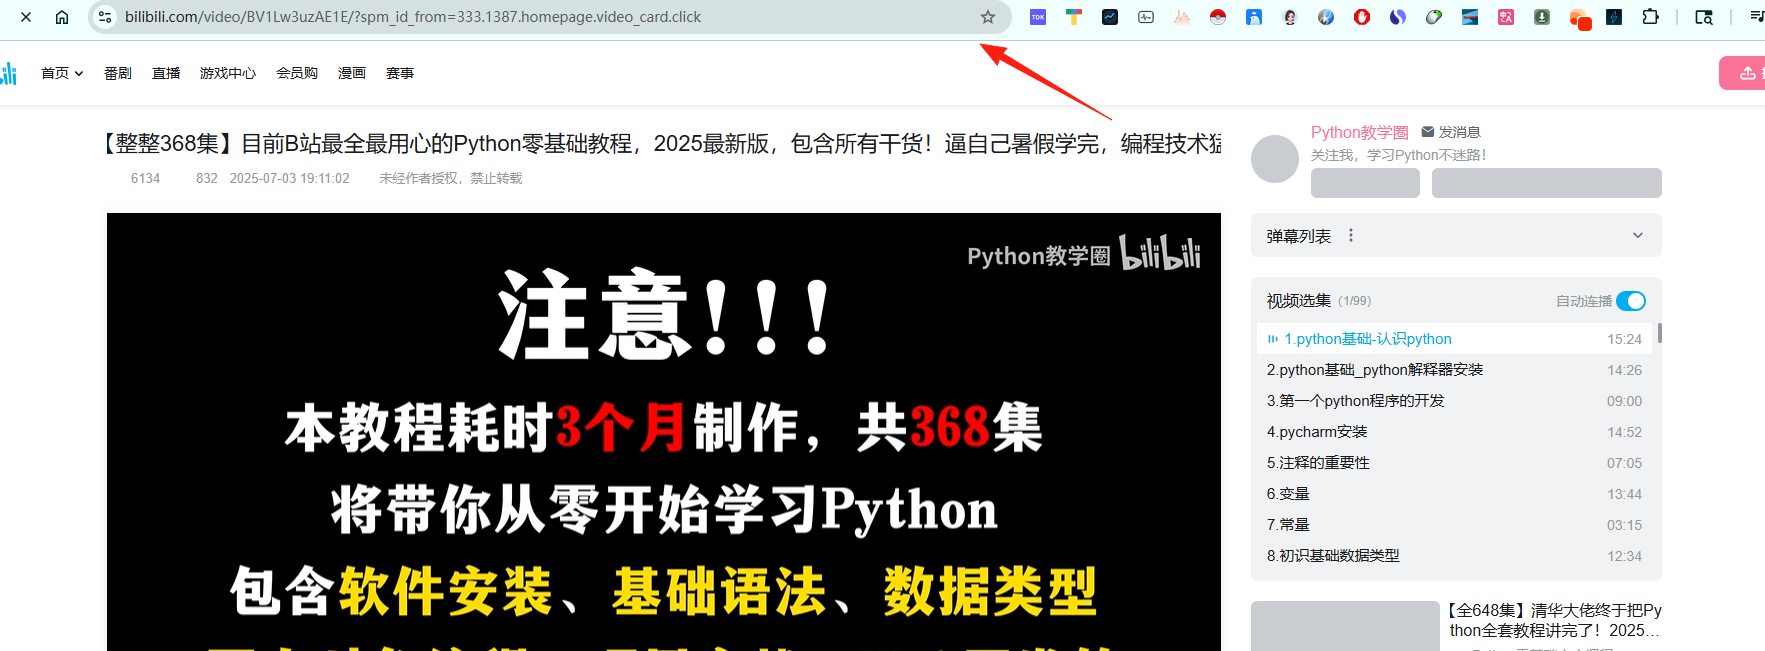The image size is (1765, 651).
Task: Open 弹幕列表 three-dot options menu
Action: coord(1351,236)
